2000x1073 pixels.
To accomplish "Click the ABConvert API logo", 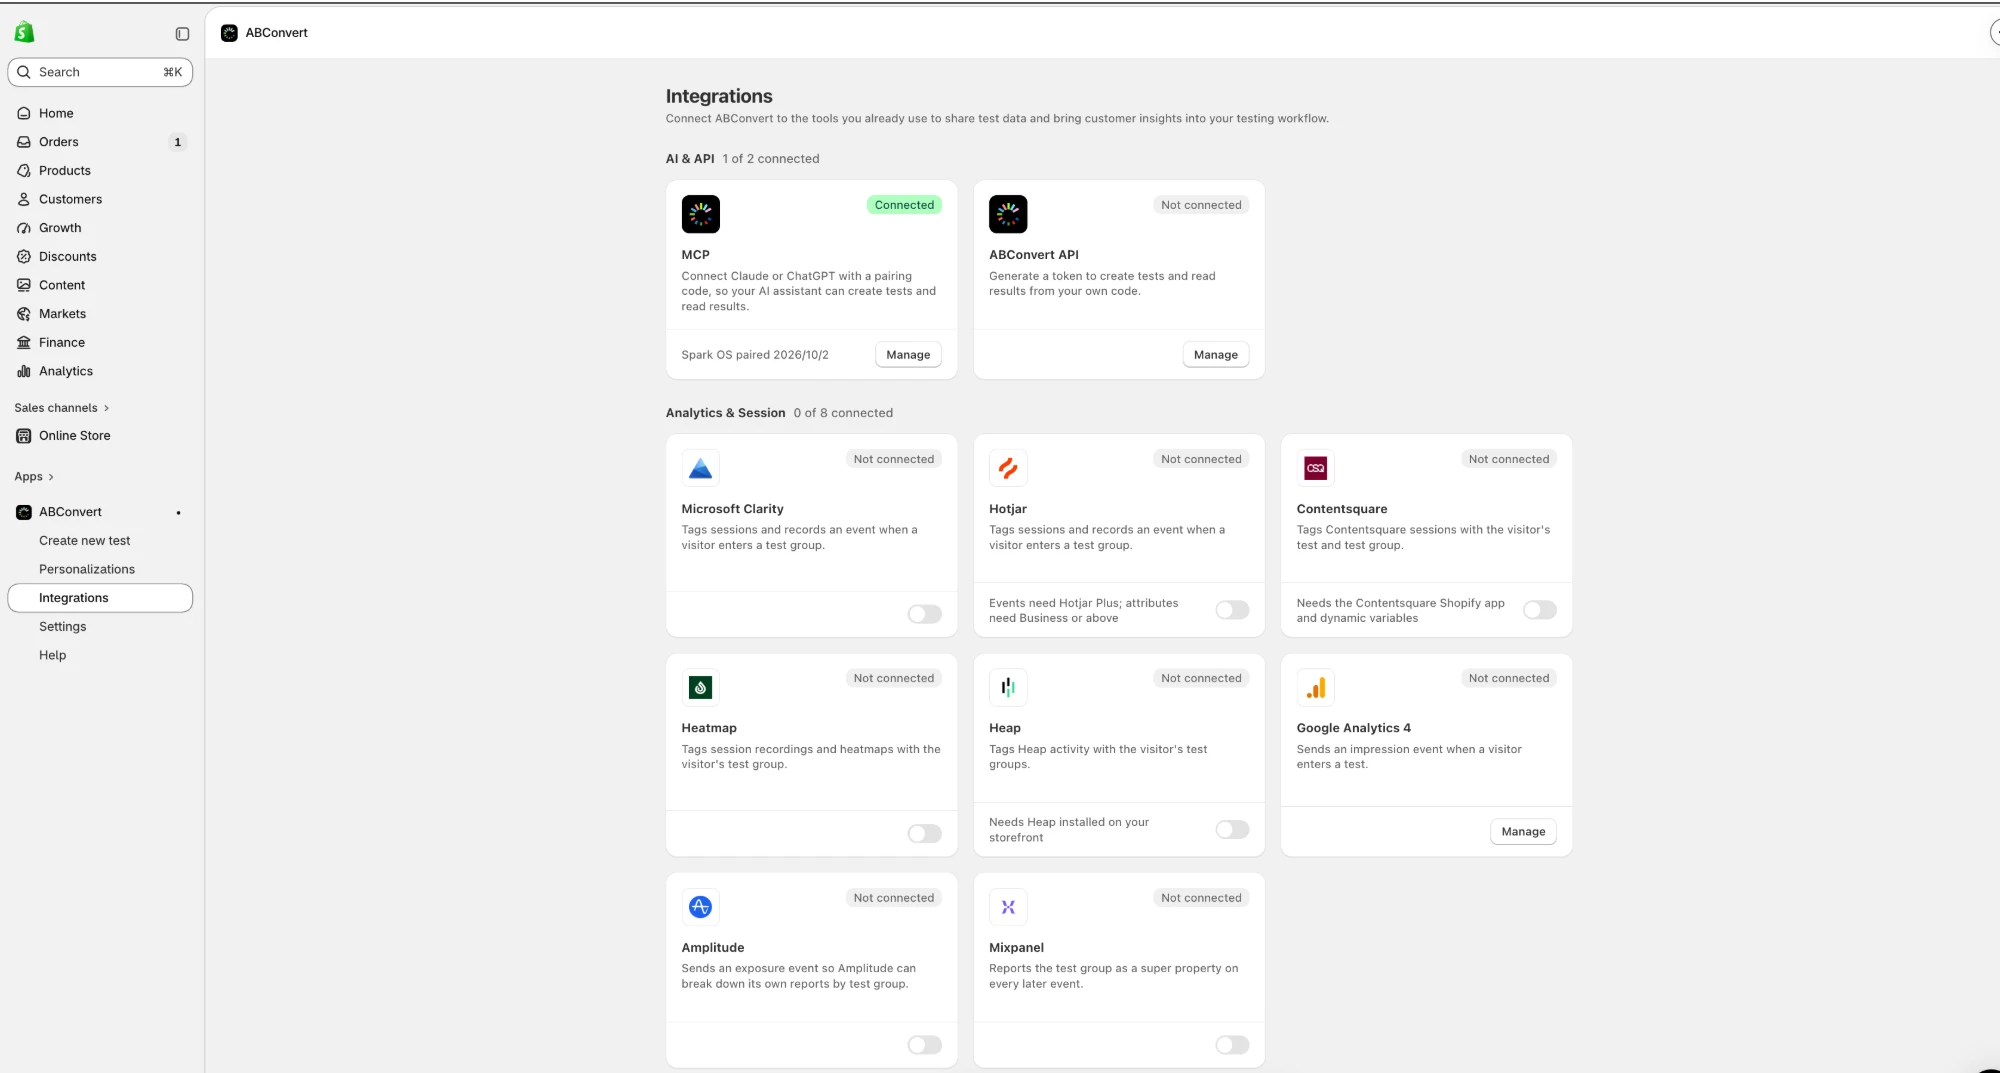I will pyautogui.click(x=1008, y=214).
